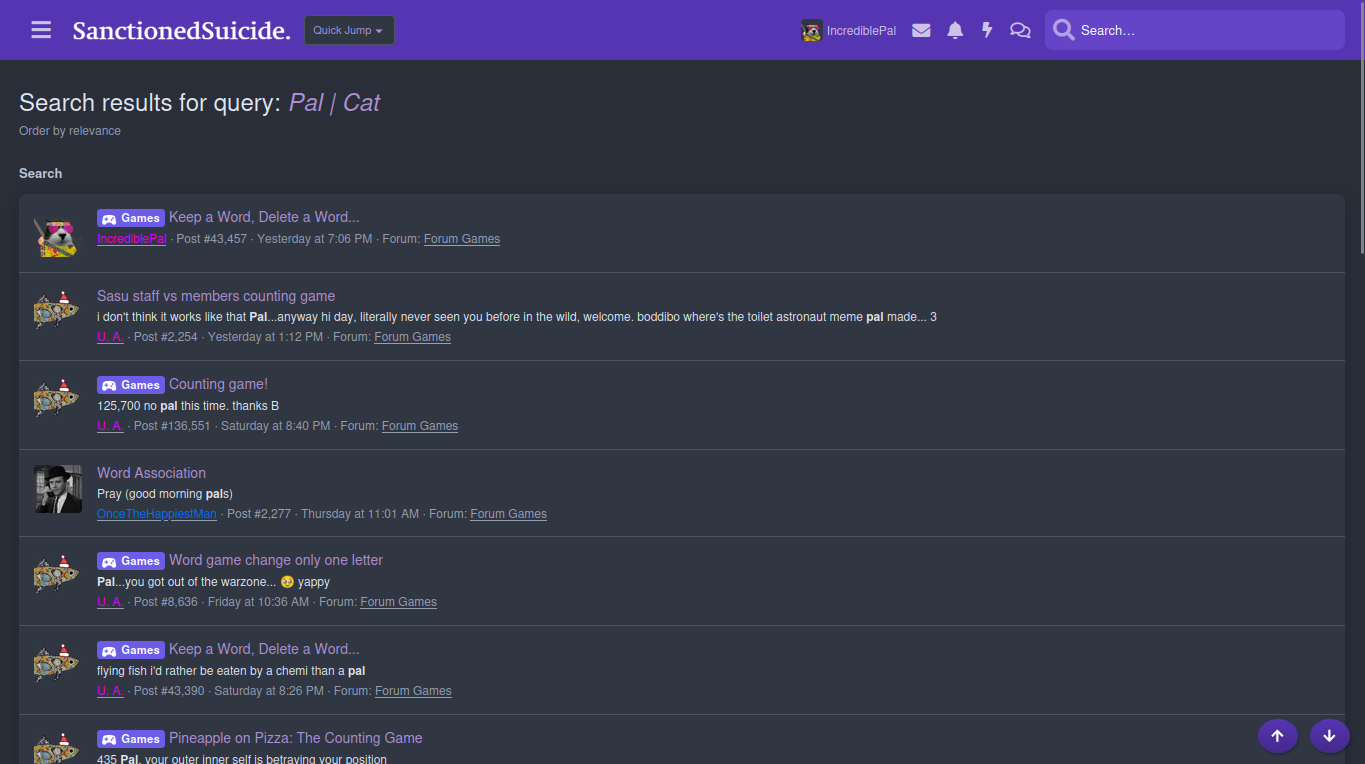Image resolution: width=1365 pixels, height=764 pixels.
Task: Click the SanctionedSuicide site logo
Action: pyautogui.click(x=181, y=30)
